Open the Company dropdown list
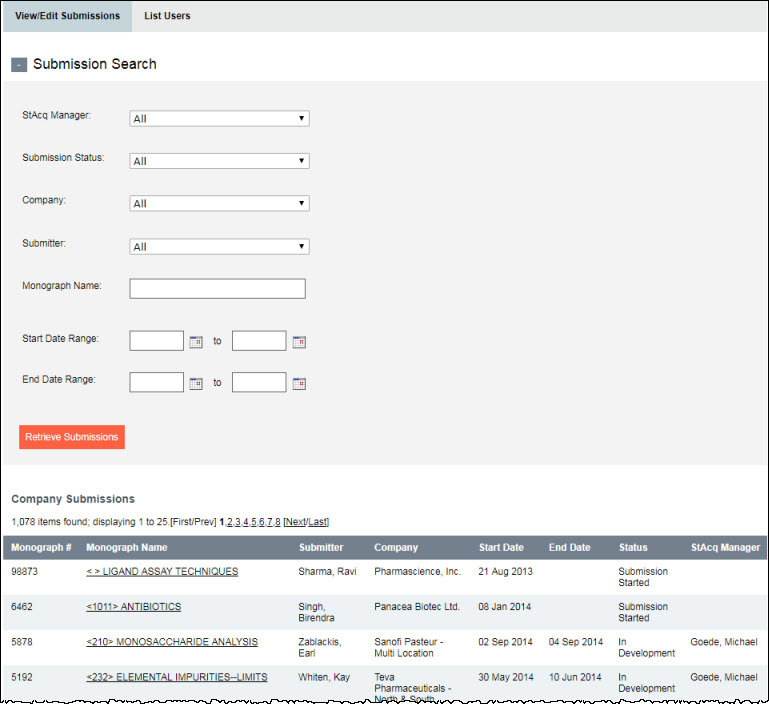The height and width of the screenshot is (705, 769). [x=219, y=204]
